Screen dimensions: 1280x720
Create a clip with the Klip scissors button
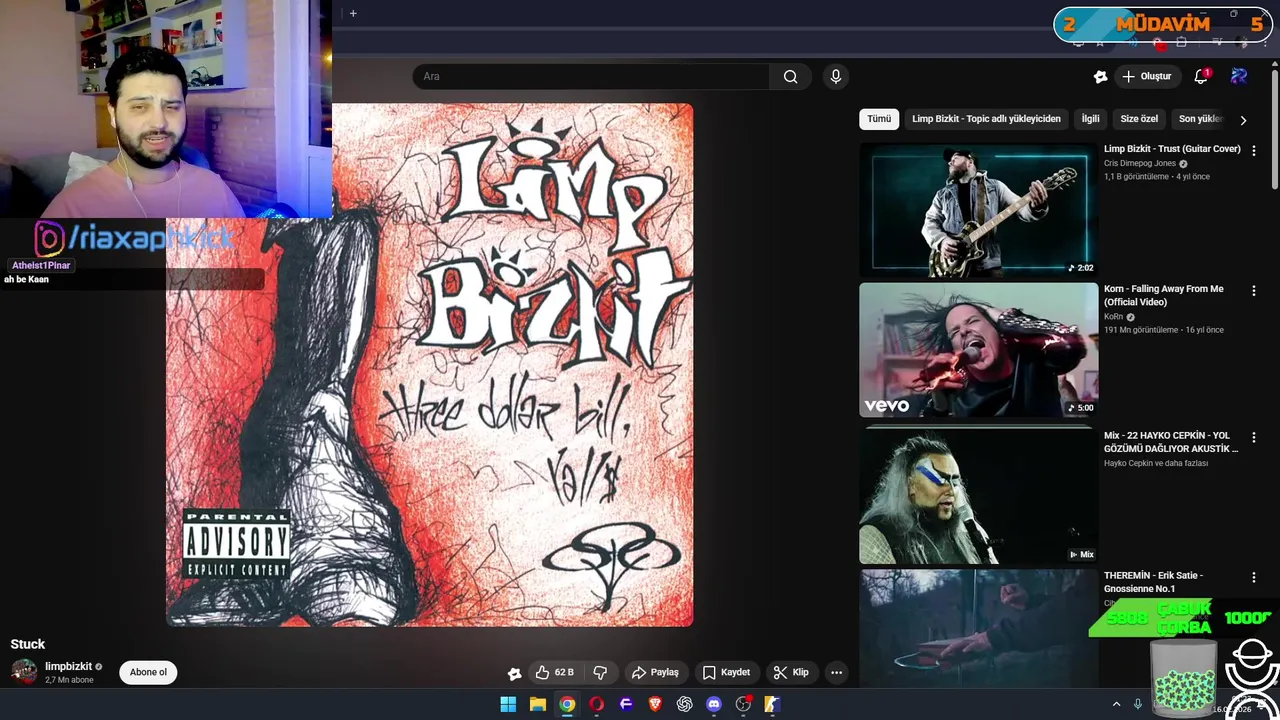pyautogui.click(x=791, y=673)
